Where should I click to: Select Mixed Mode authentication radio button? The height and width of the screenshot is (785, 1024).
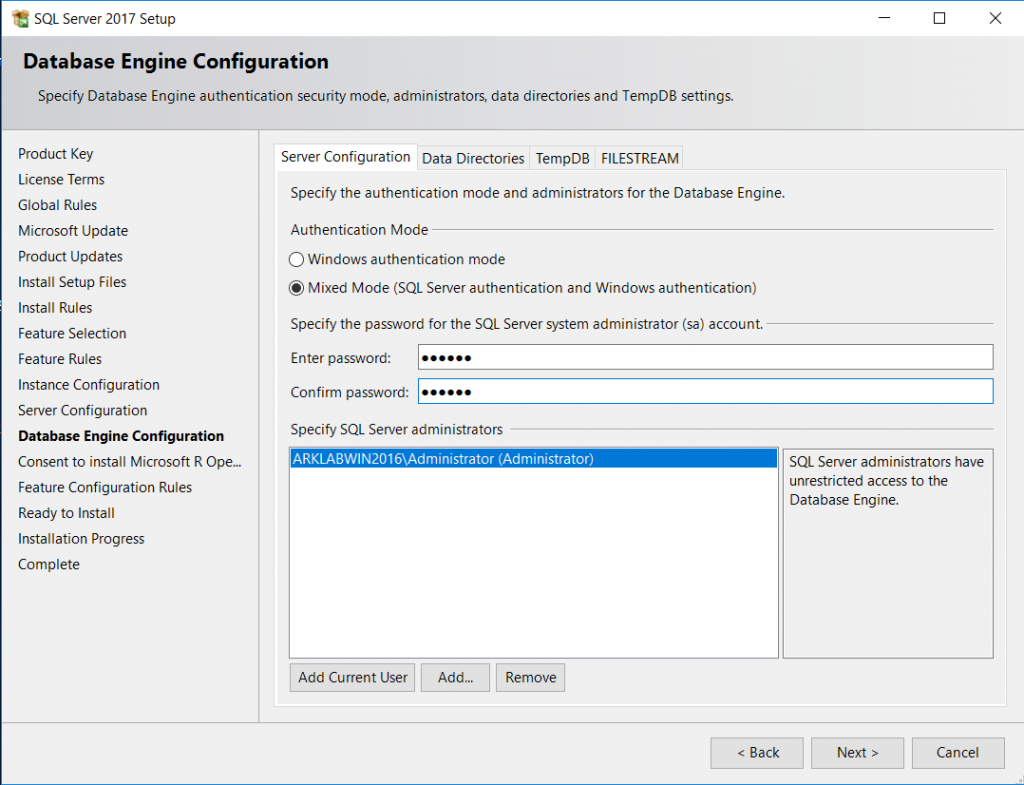point(296,288)
